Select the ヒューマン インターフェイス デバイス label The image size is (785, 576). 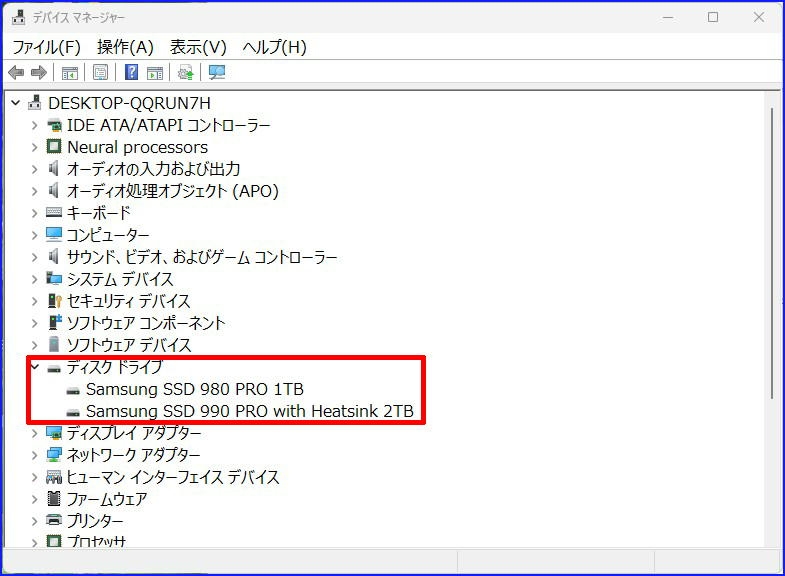point(173,477)
